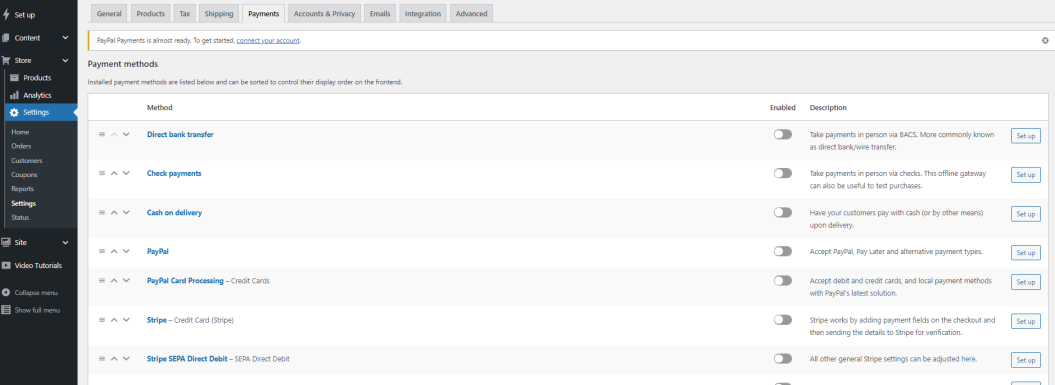Move Stripe Credit Card up
This screenshot has height=385, width=1055.
click(114, 320)
